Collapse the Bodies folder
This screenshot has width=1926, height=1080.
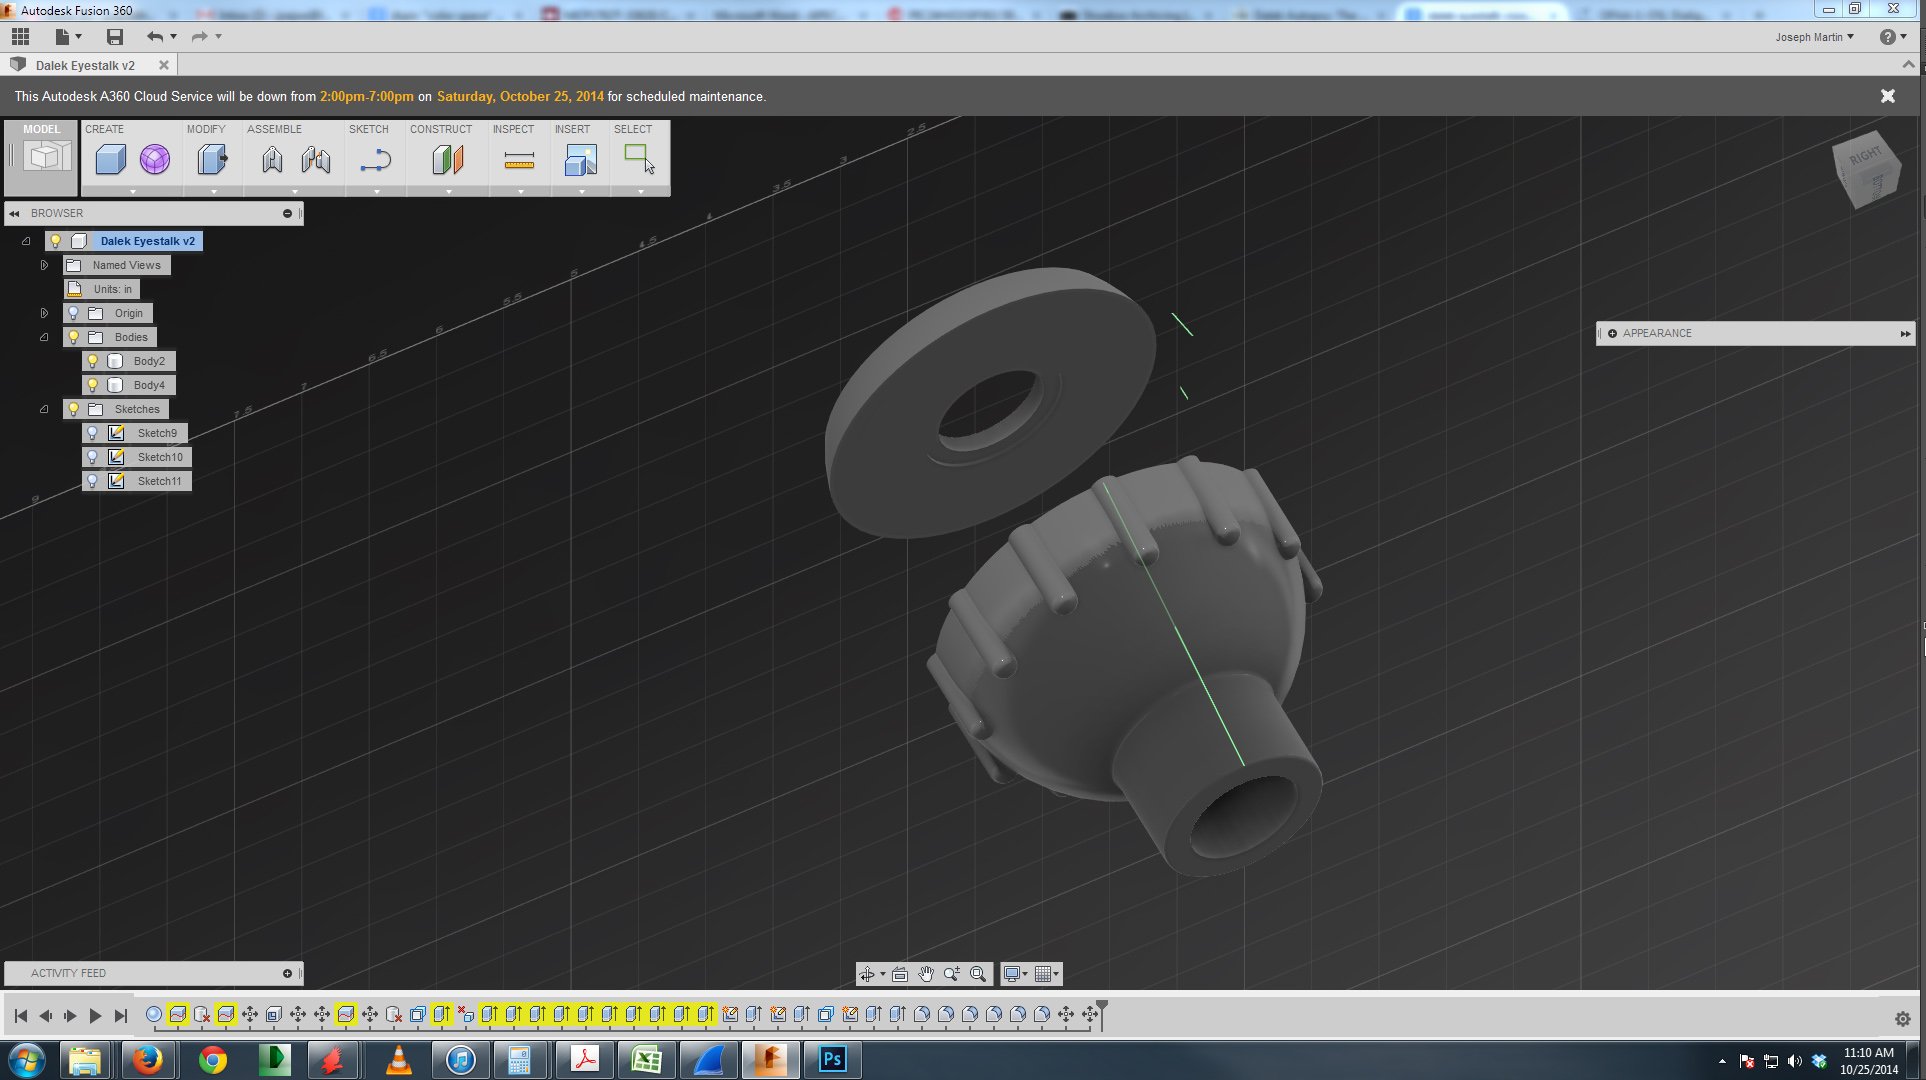[x=44, y=337]
